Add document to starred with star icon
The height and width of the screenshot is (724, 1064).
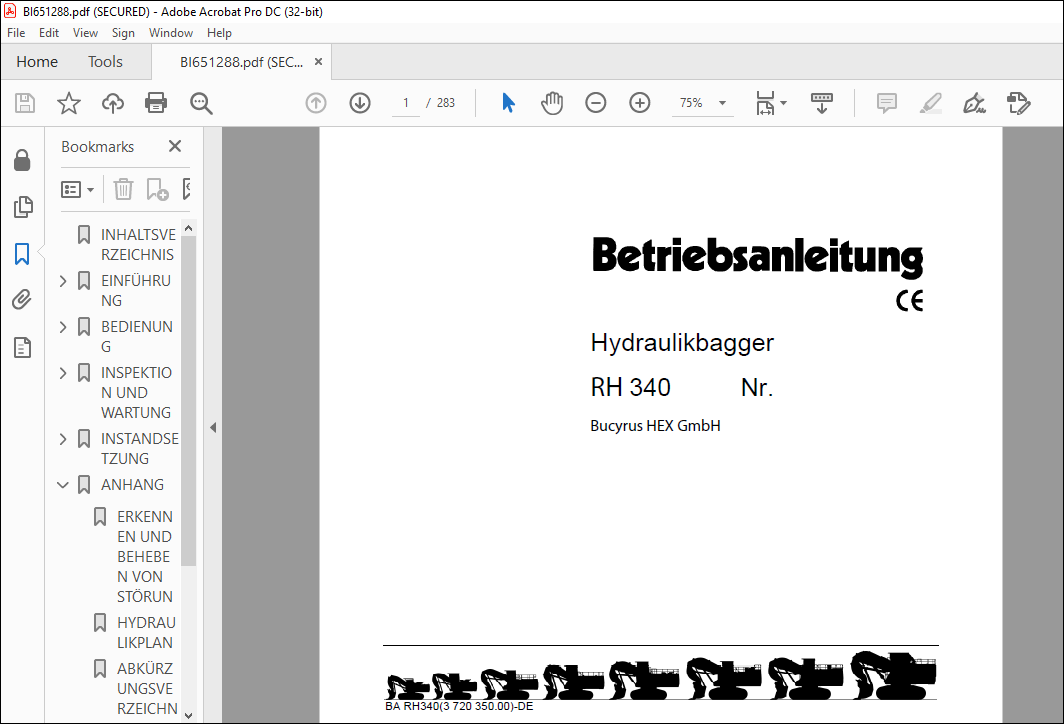point(69,103)
